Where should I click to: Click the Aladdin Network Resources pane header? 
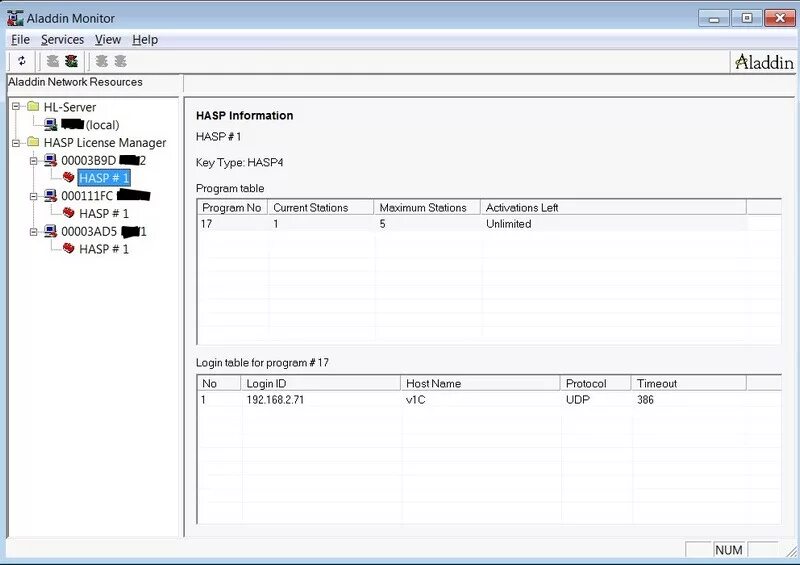(x=95, y=82)
